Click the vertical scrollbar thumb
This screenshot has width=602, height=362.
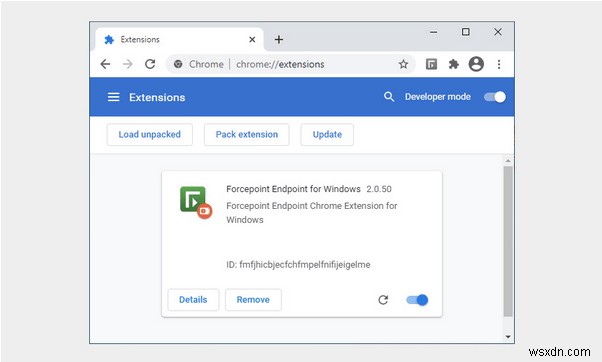pos(508,241)
